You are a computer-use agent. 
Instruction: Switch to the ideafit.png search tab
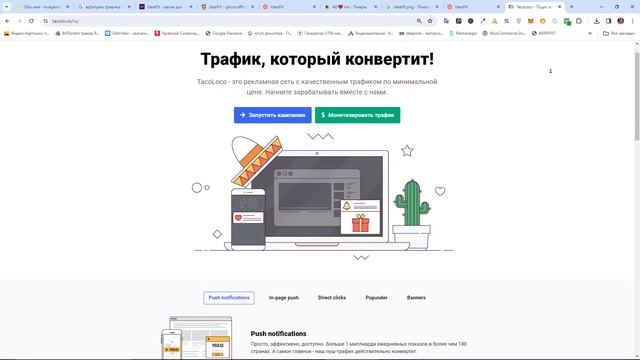click(411, 7)
